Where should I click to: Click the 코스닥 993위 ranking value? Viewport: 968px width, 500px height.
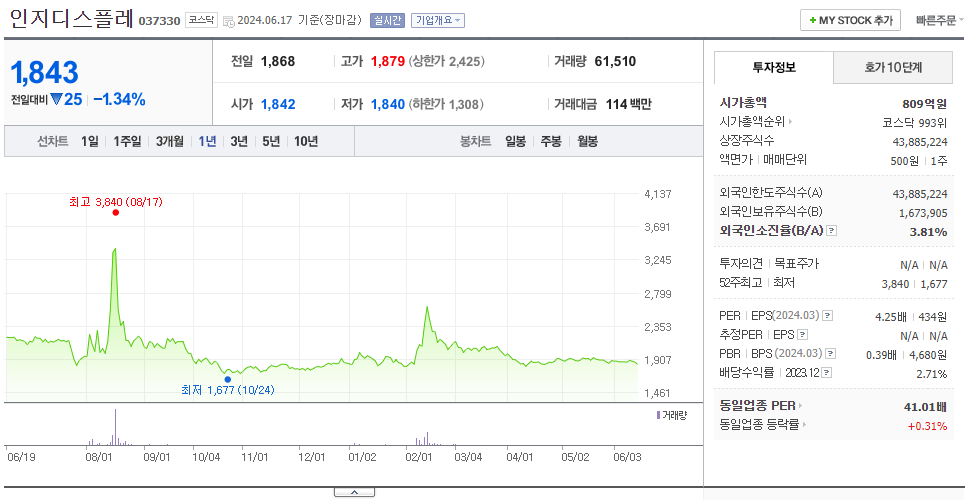coord(915,122)
